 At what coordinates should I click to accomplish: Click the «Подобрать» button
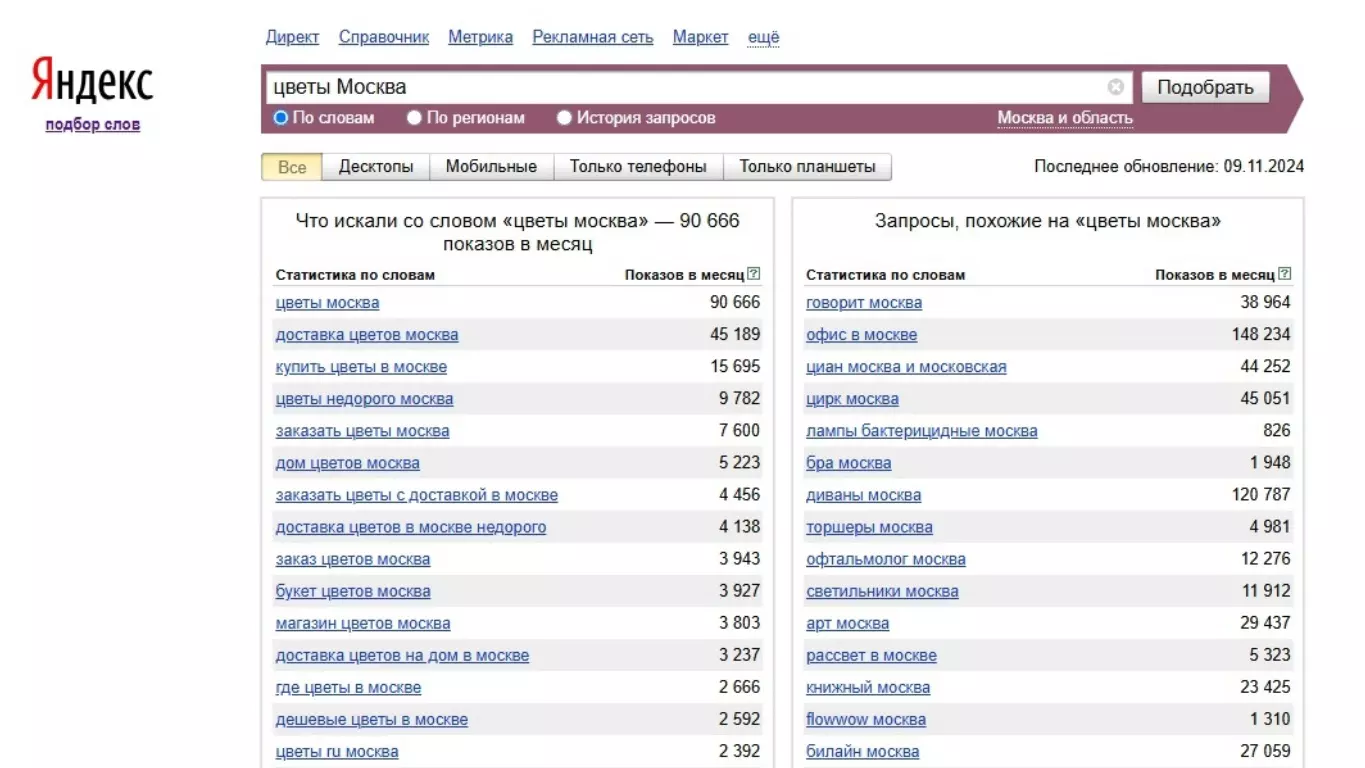click(x=1205, y=87)
